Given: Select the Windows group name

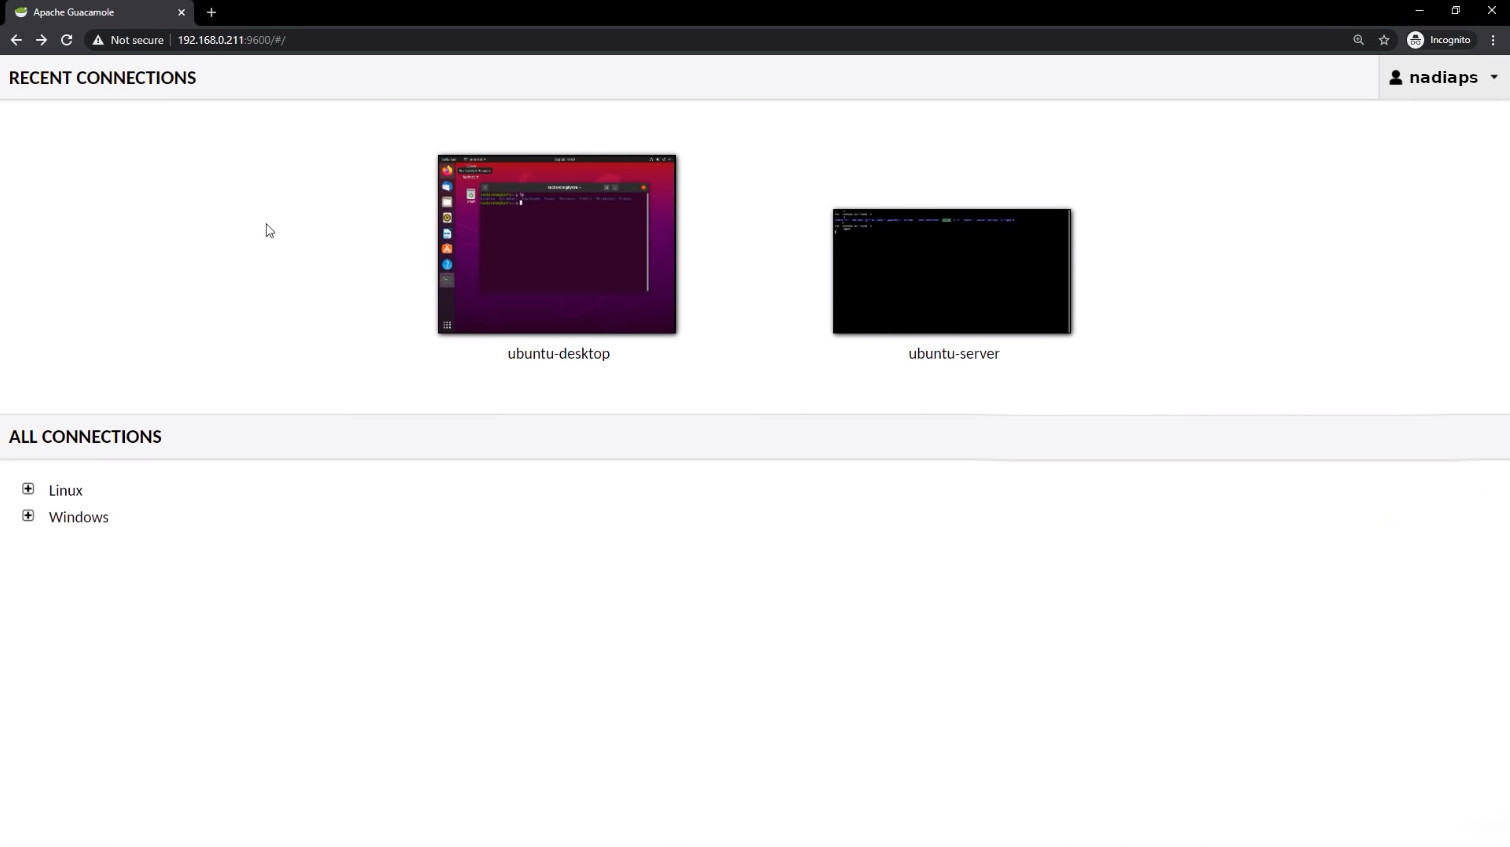Looking at the screenshot, I should 79,517.
